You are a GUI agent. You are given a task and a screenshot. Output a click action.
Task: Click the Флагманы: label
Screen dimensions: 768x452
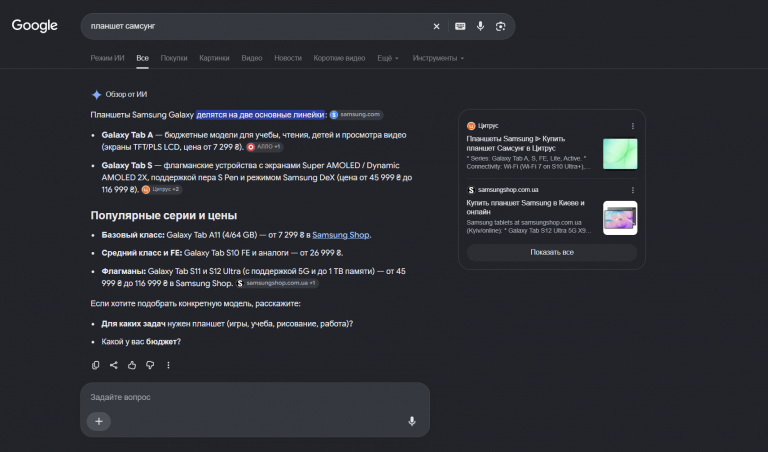coord(123,271)
